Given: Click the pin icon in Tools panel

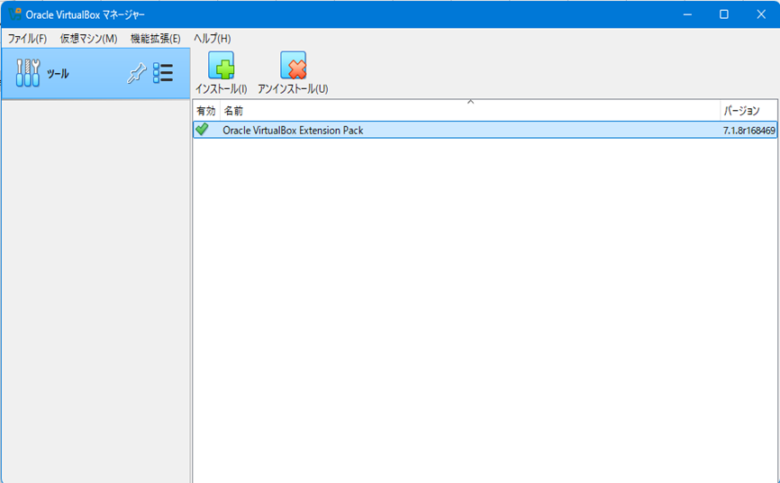Looking at the screenshot, I should 136,74.
